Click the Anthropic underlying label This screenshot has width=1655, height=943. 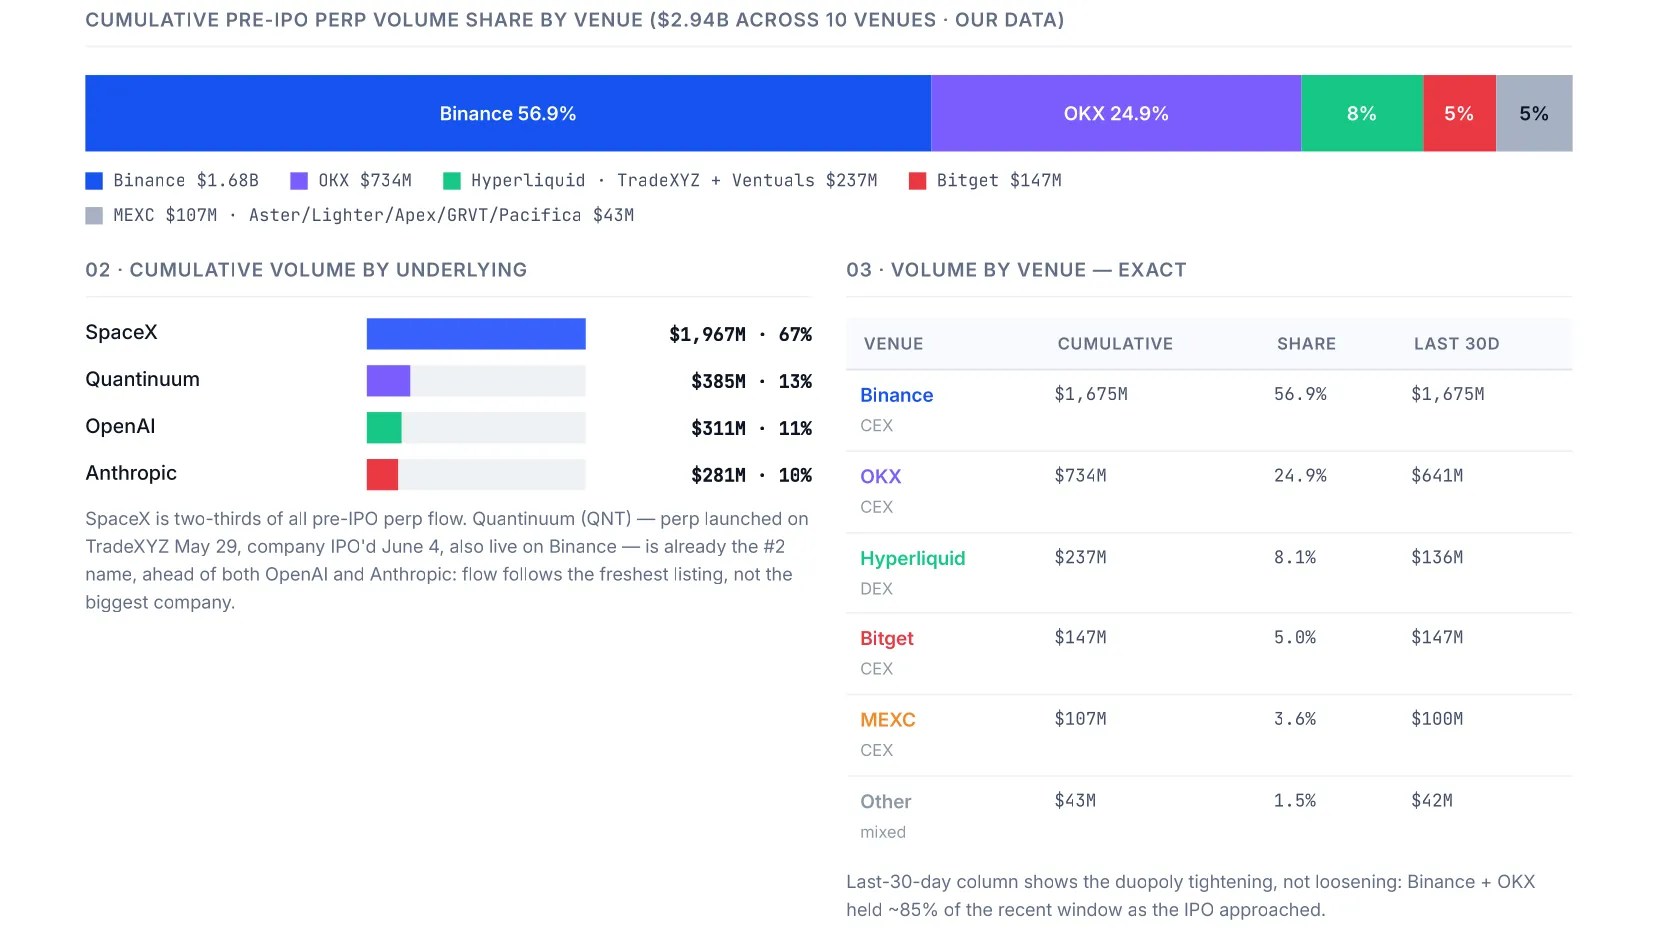click(131, 473)
